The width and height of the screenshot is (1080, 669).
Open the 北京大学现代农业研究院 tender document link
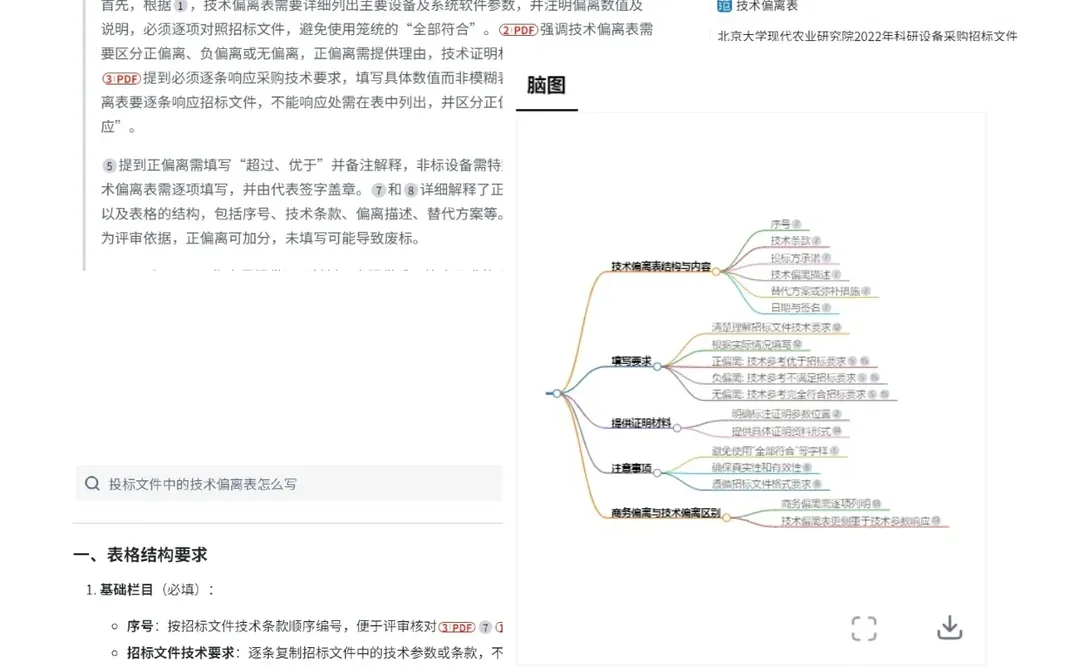click(867, 36)
